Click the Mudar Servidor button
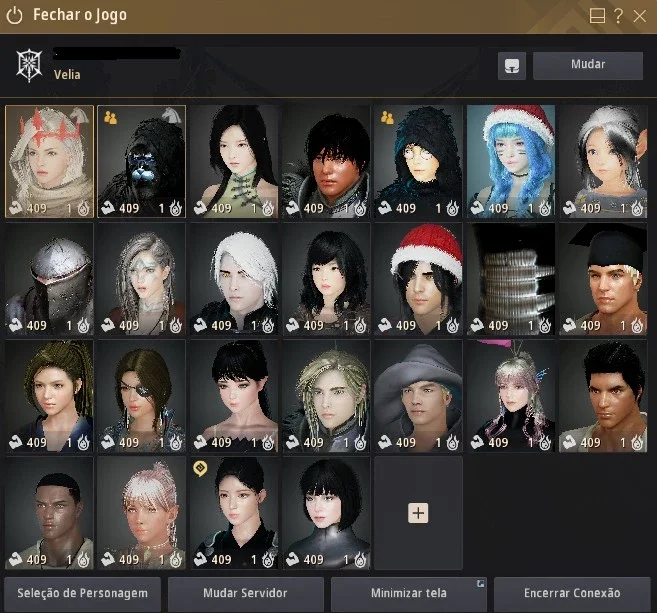657x613 pixels. tap(246, 593)
